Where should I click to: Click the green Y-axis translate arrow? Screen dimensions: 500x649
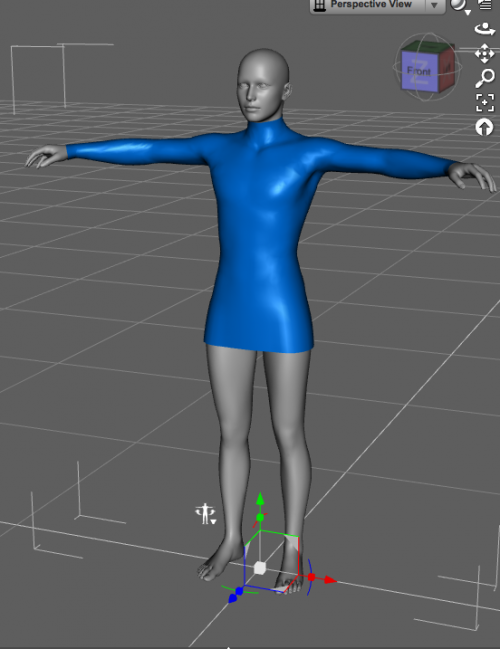(x=260, y=498)
